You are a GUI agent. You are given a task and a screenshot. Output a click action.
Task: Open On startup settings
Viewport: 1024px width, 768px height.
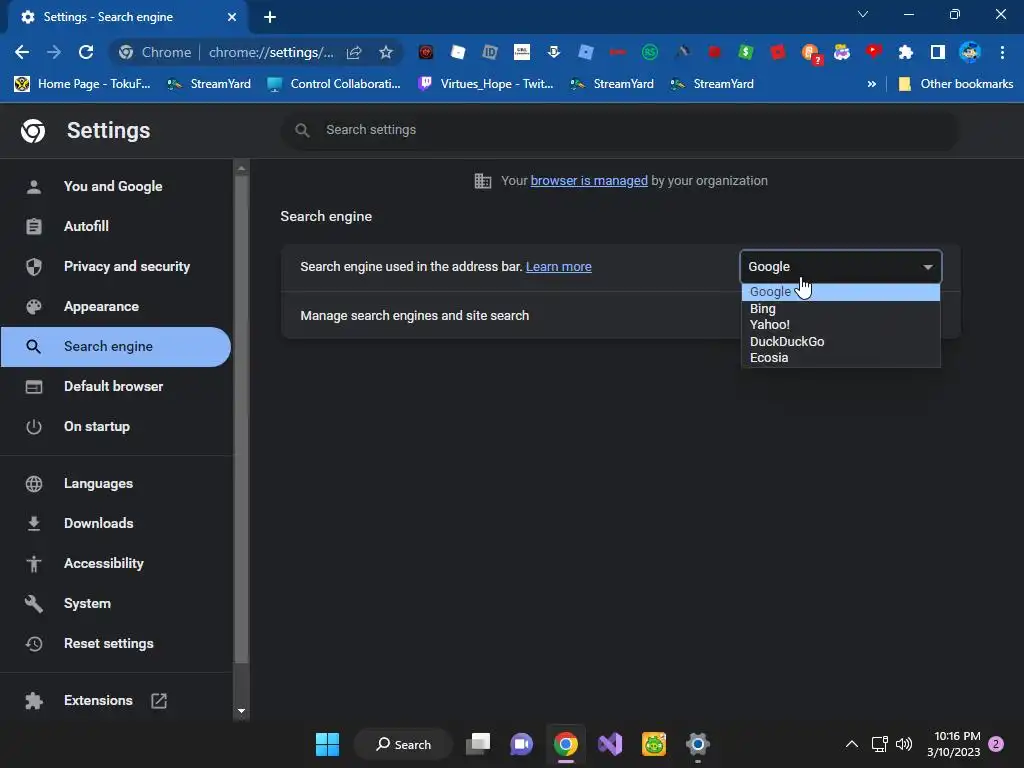pyautogui.click(x=116, y=426)
